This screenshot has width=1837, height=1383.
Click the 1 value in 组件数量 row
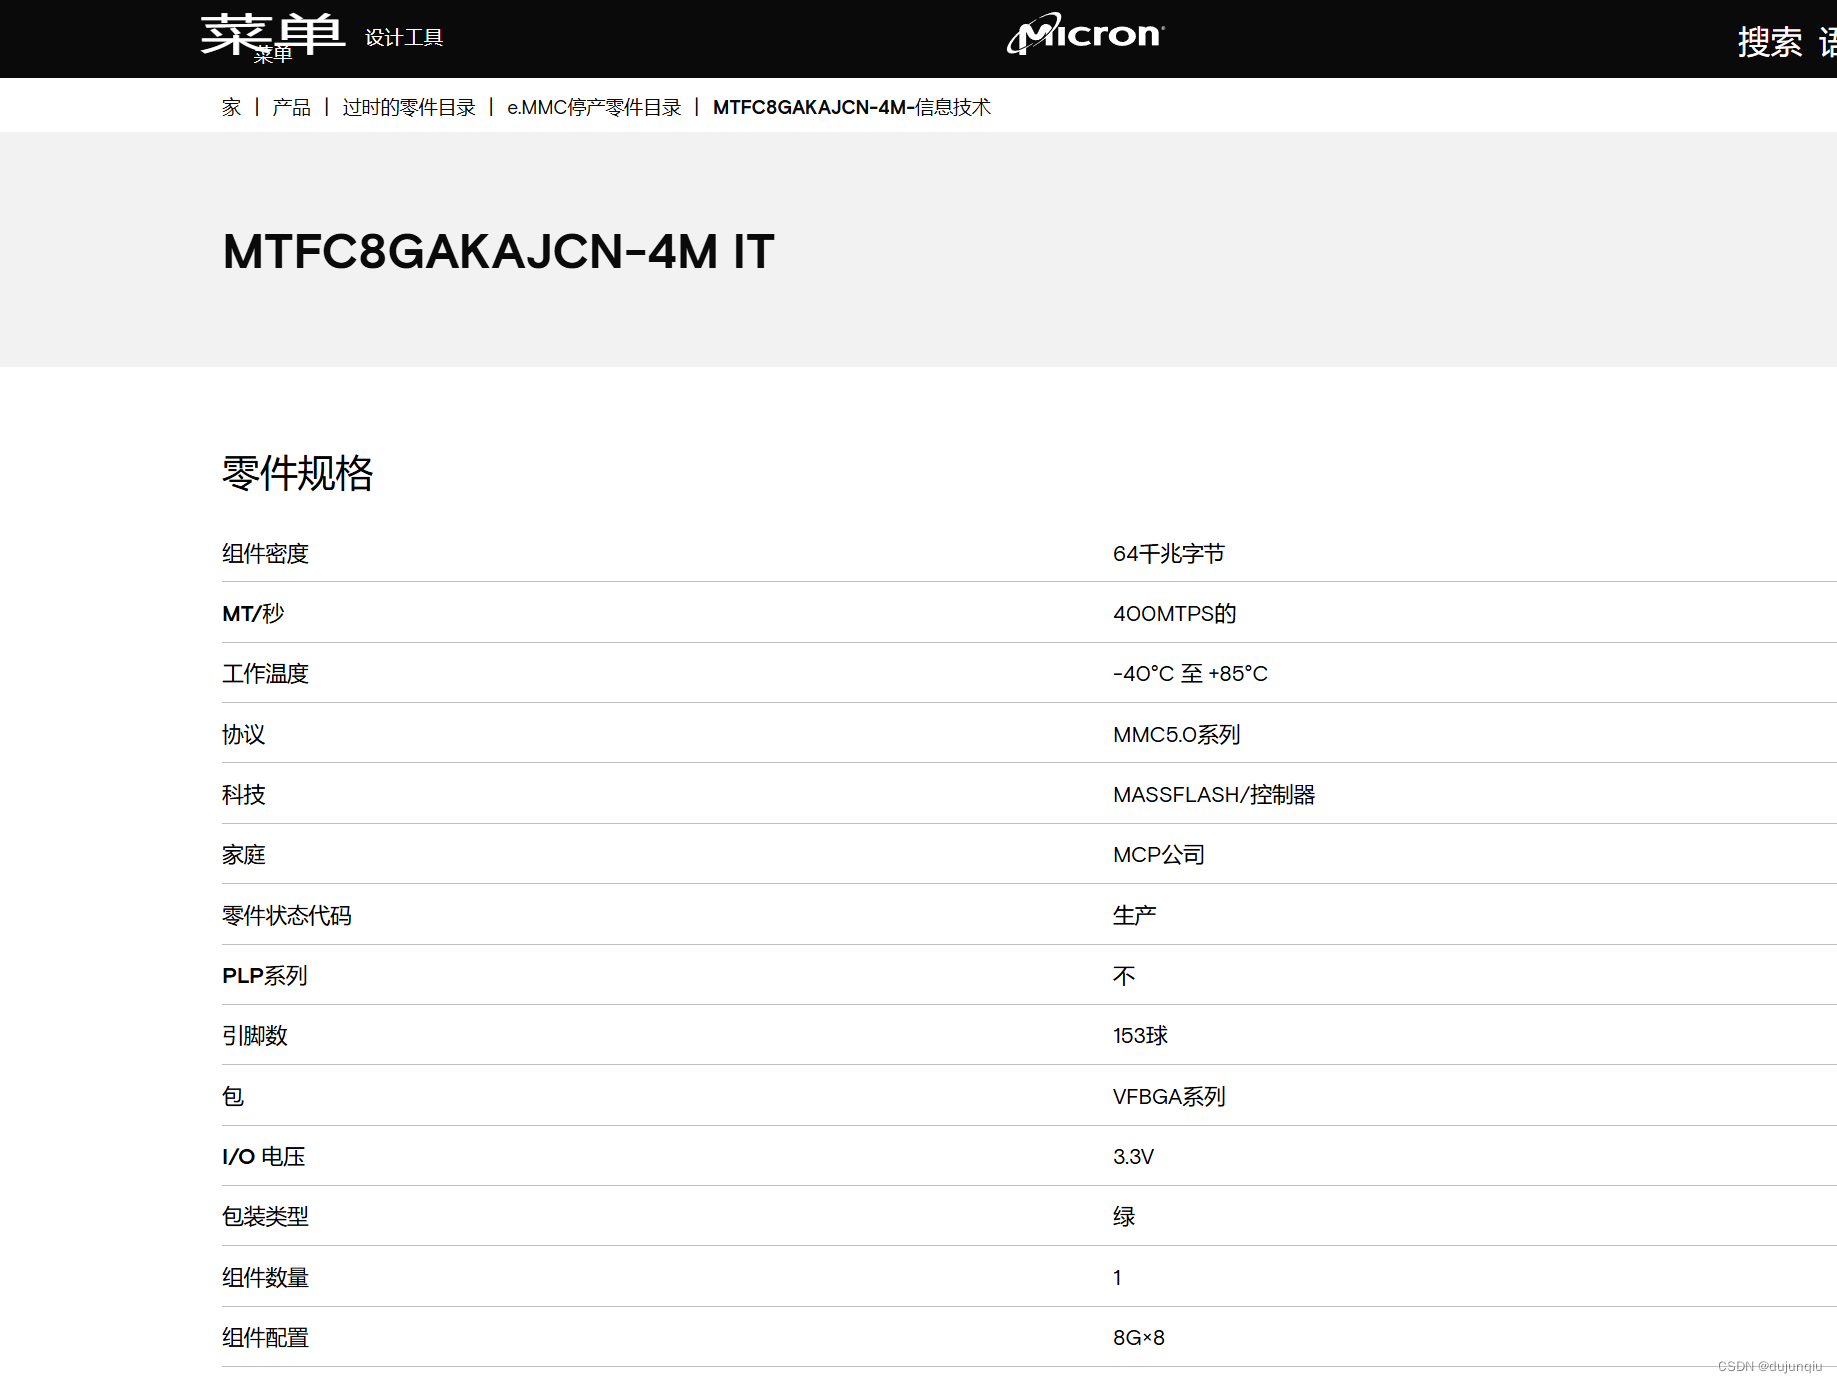tap(1117, 1277)
